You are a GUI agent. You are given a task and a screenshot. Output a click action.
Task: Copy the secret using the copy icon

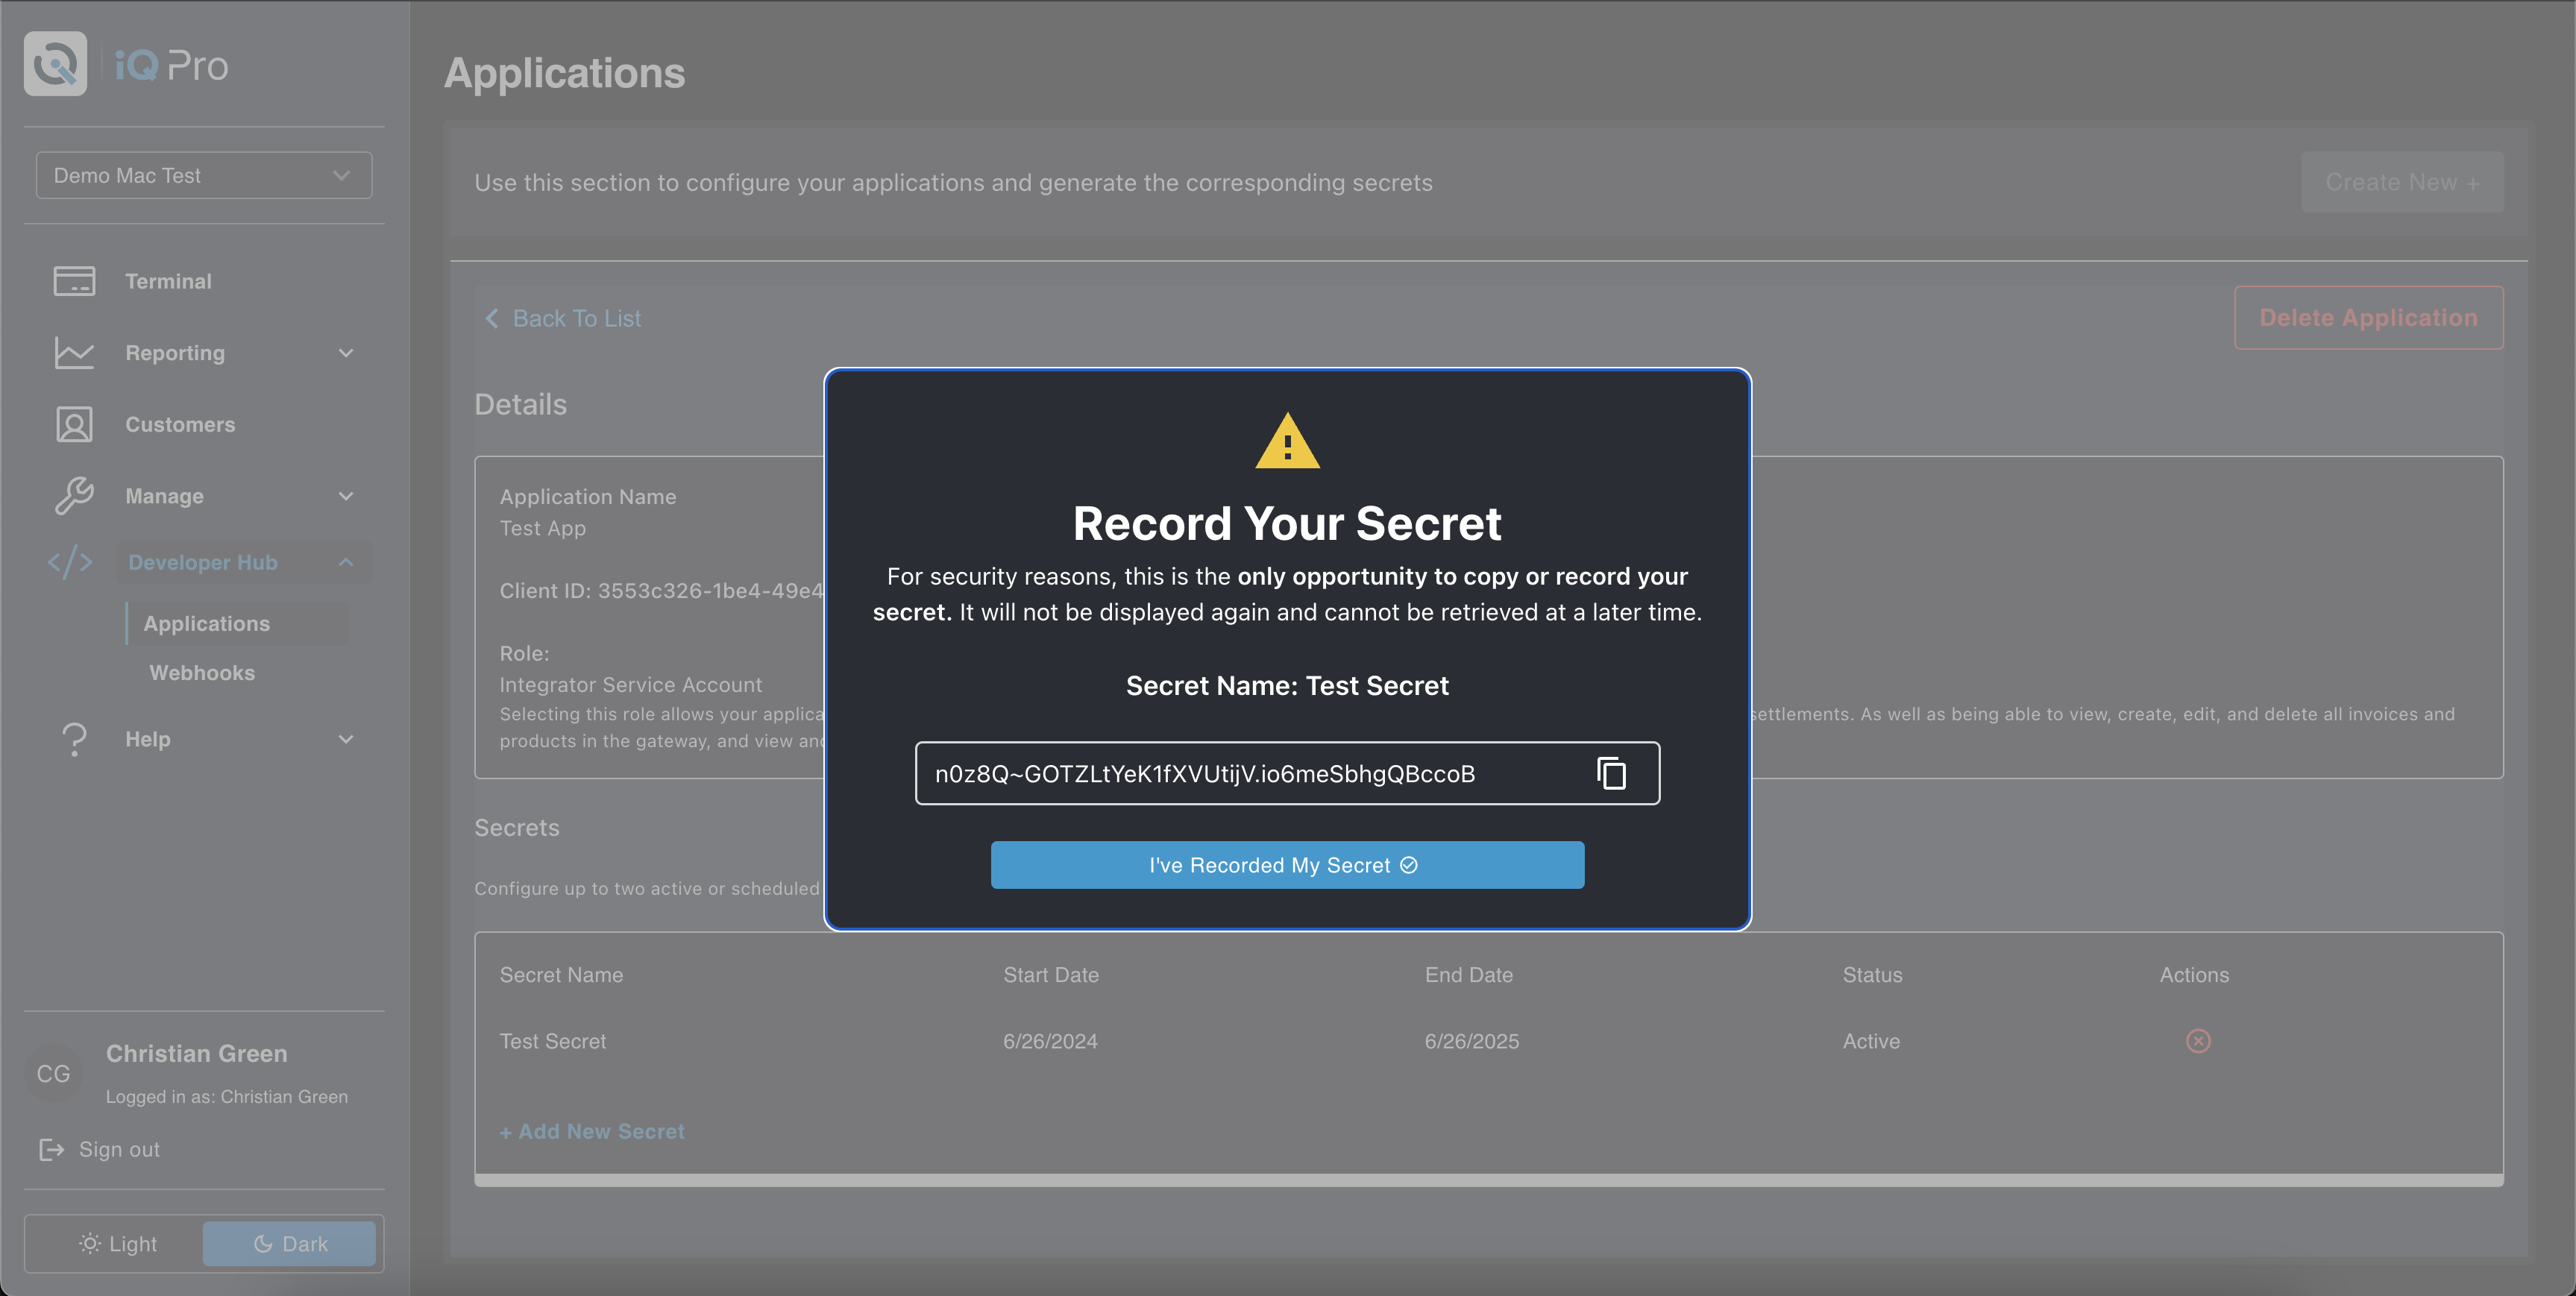pyautogui.click(x=1611, y=772)
